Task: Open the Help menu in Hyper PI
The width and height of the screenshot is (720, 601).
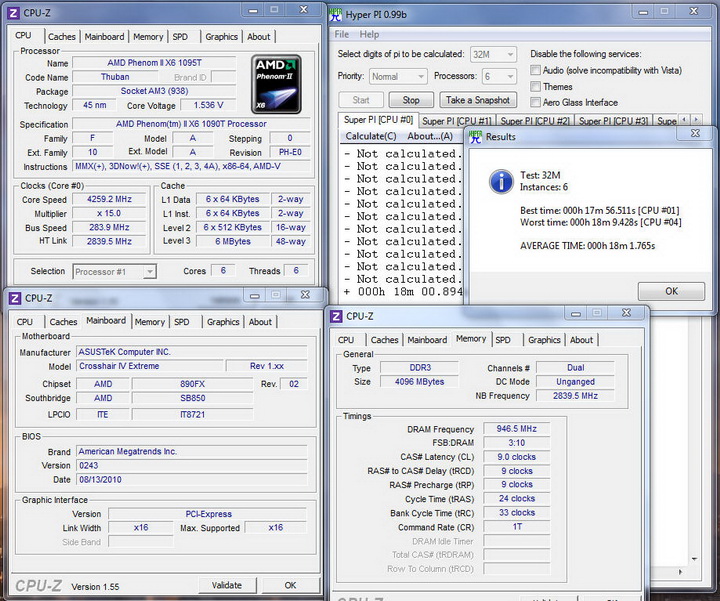Action: tap(369, 34)
